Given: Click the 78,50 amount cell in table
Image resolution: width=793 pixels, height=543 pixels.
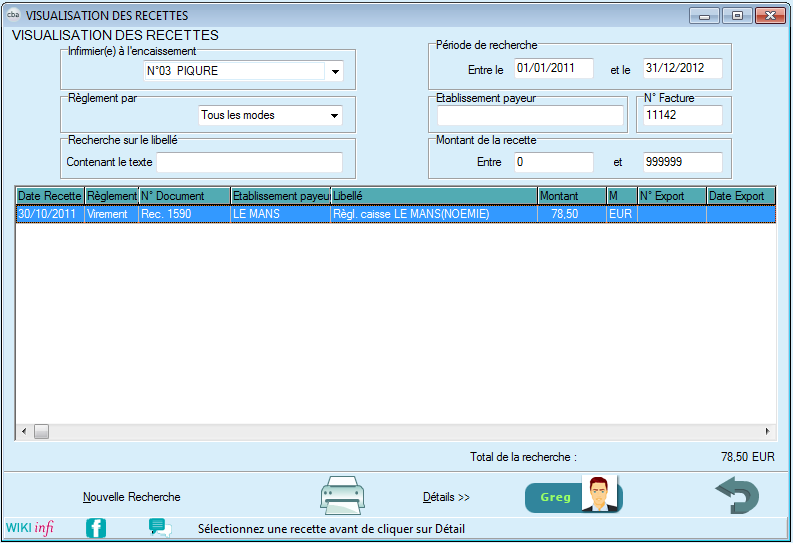Looking at the screenshot, I should pos(572,214).
